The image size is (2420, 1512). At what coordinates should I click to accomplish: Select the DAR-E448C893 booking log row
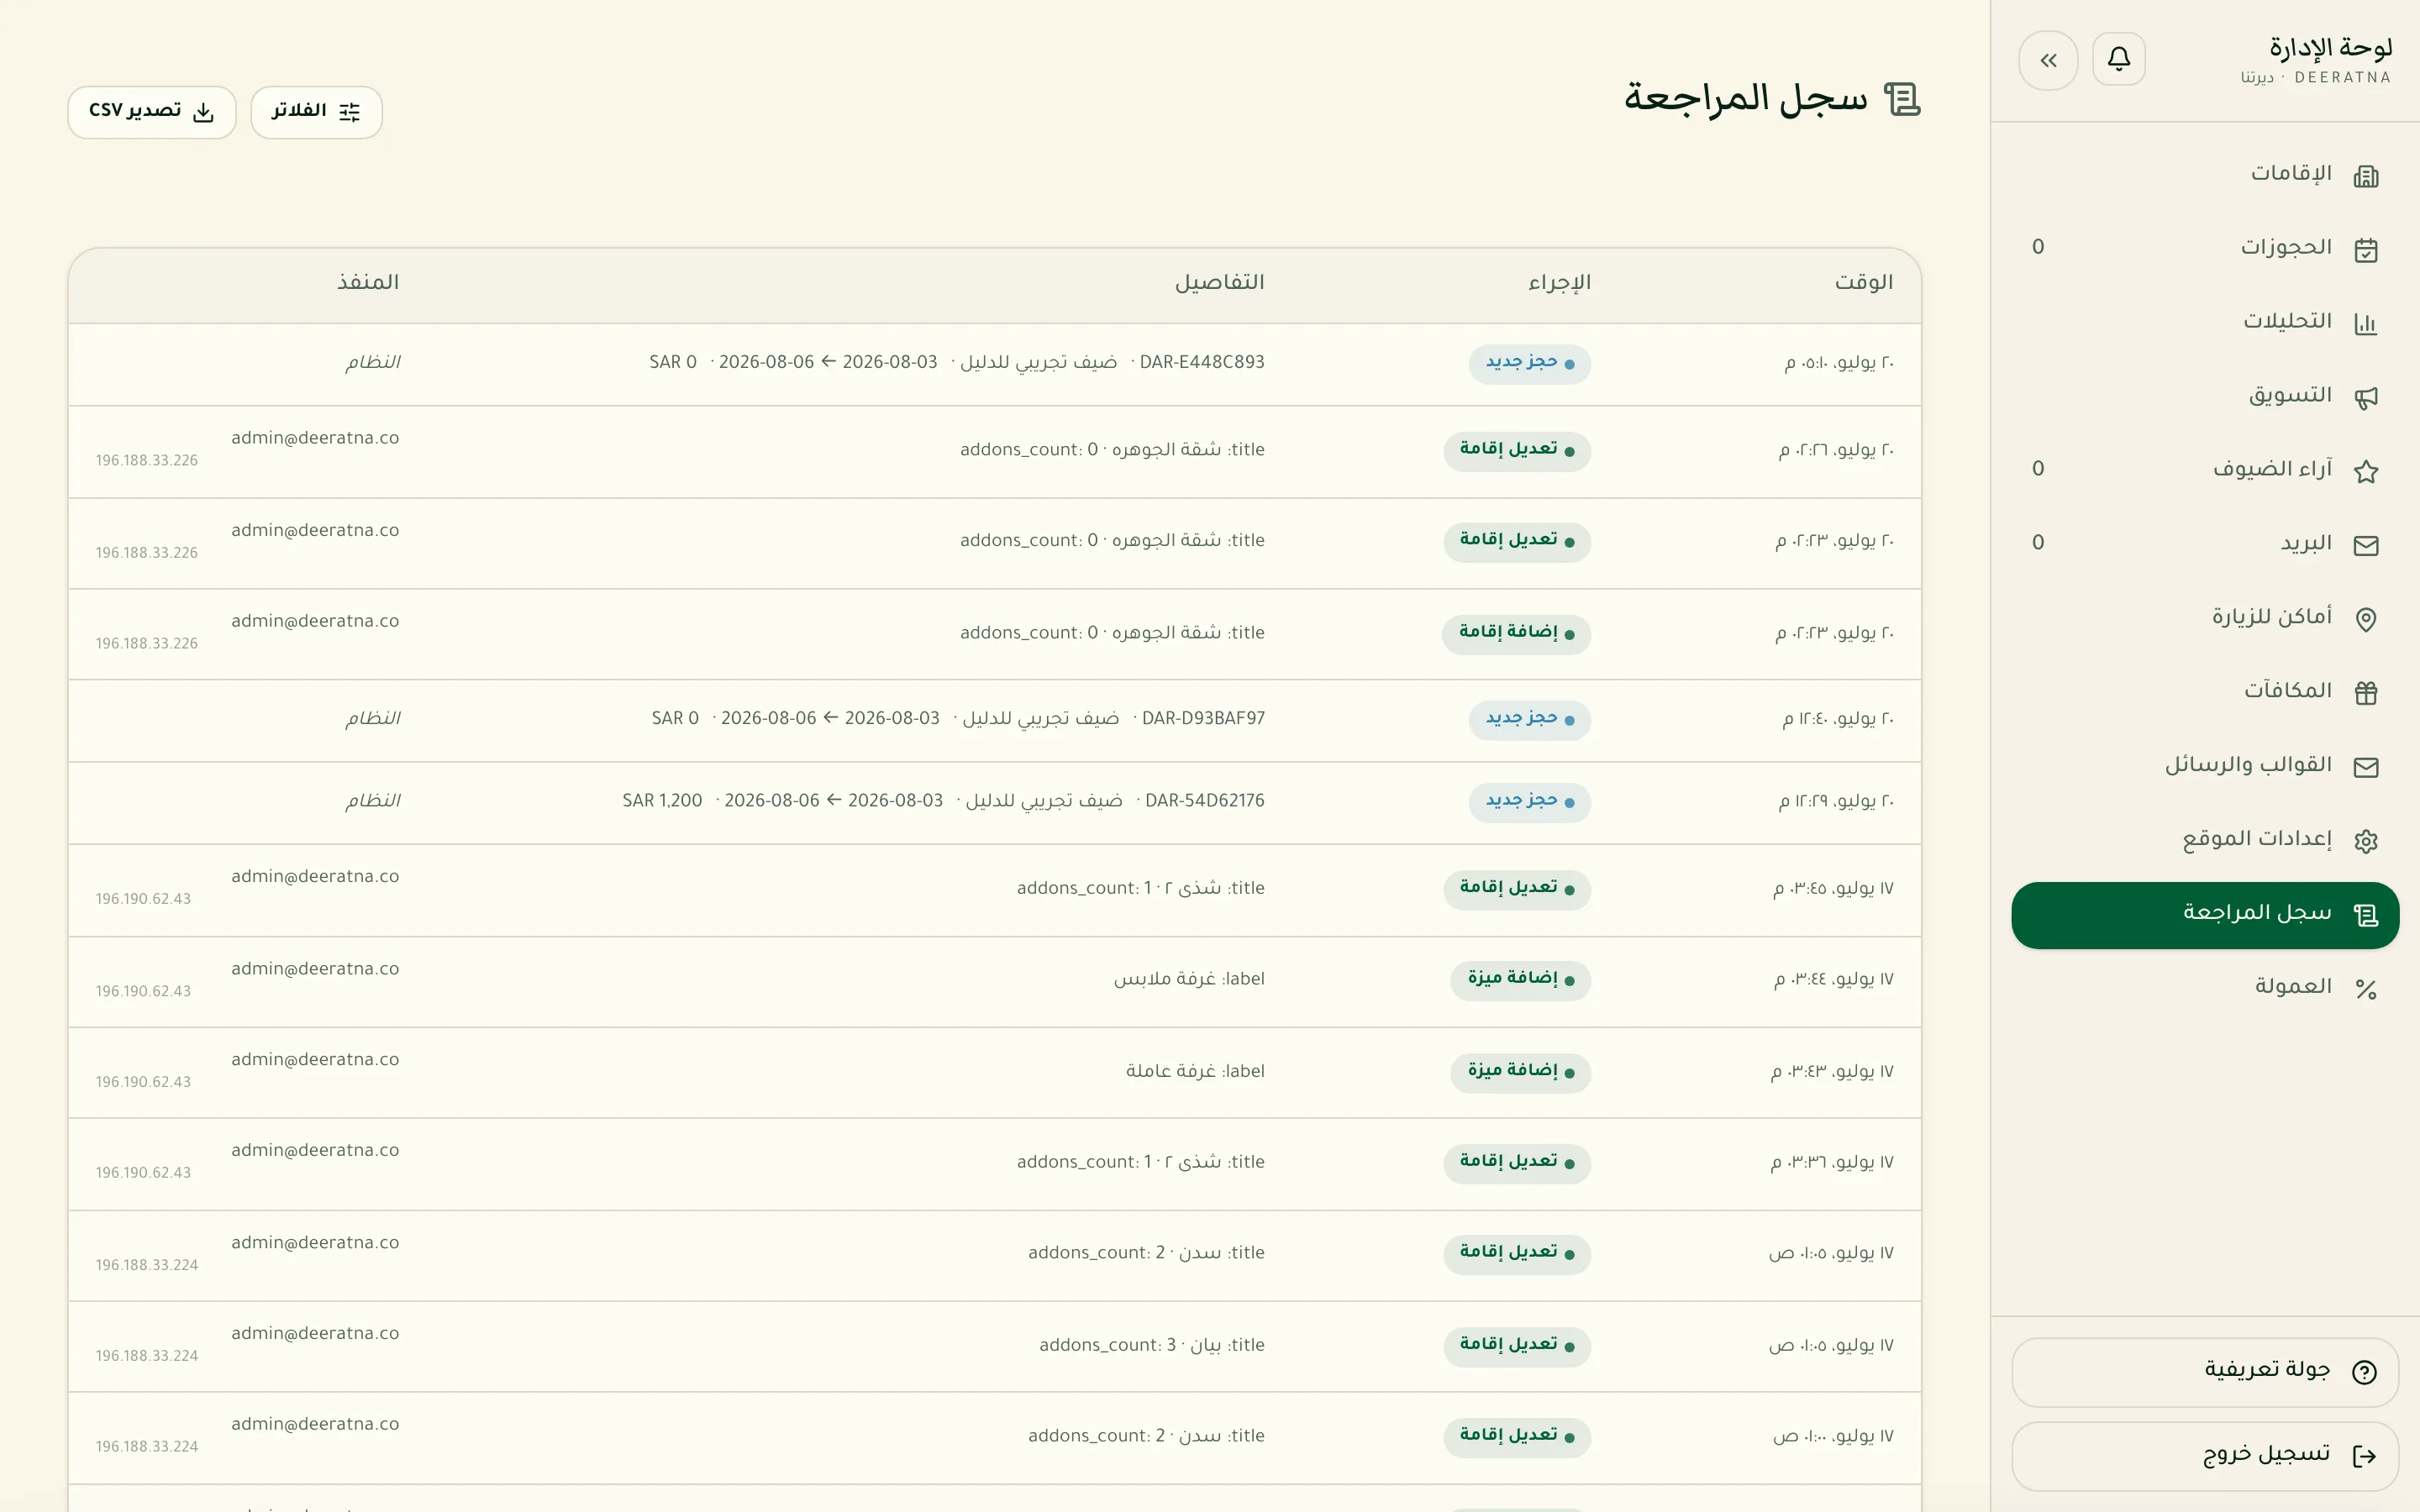(994, 363)
